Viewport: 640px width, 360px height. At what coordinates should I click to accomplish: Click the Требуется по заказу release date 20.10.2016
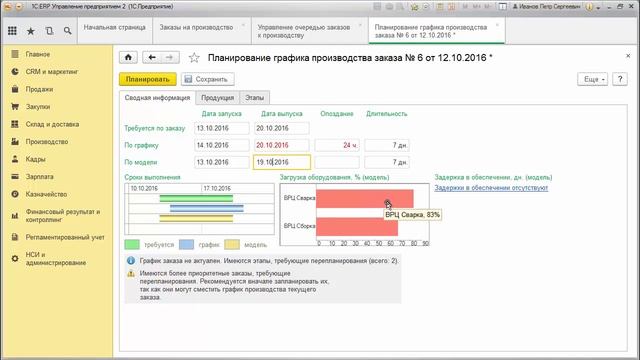282,128
